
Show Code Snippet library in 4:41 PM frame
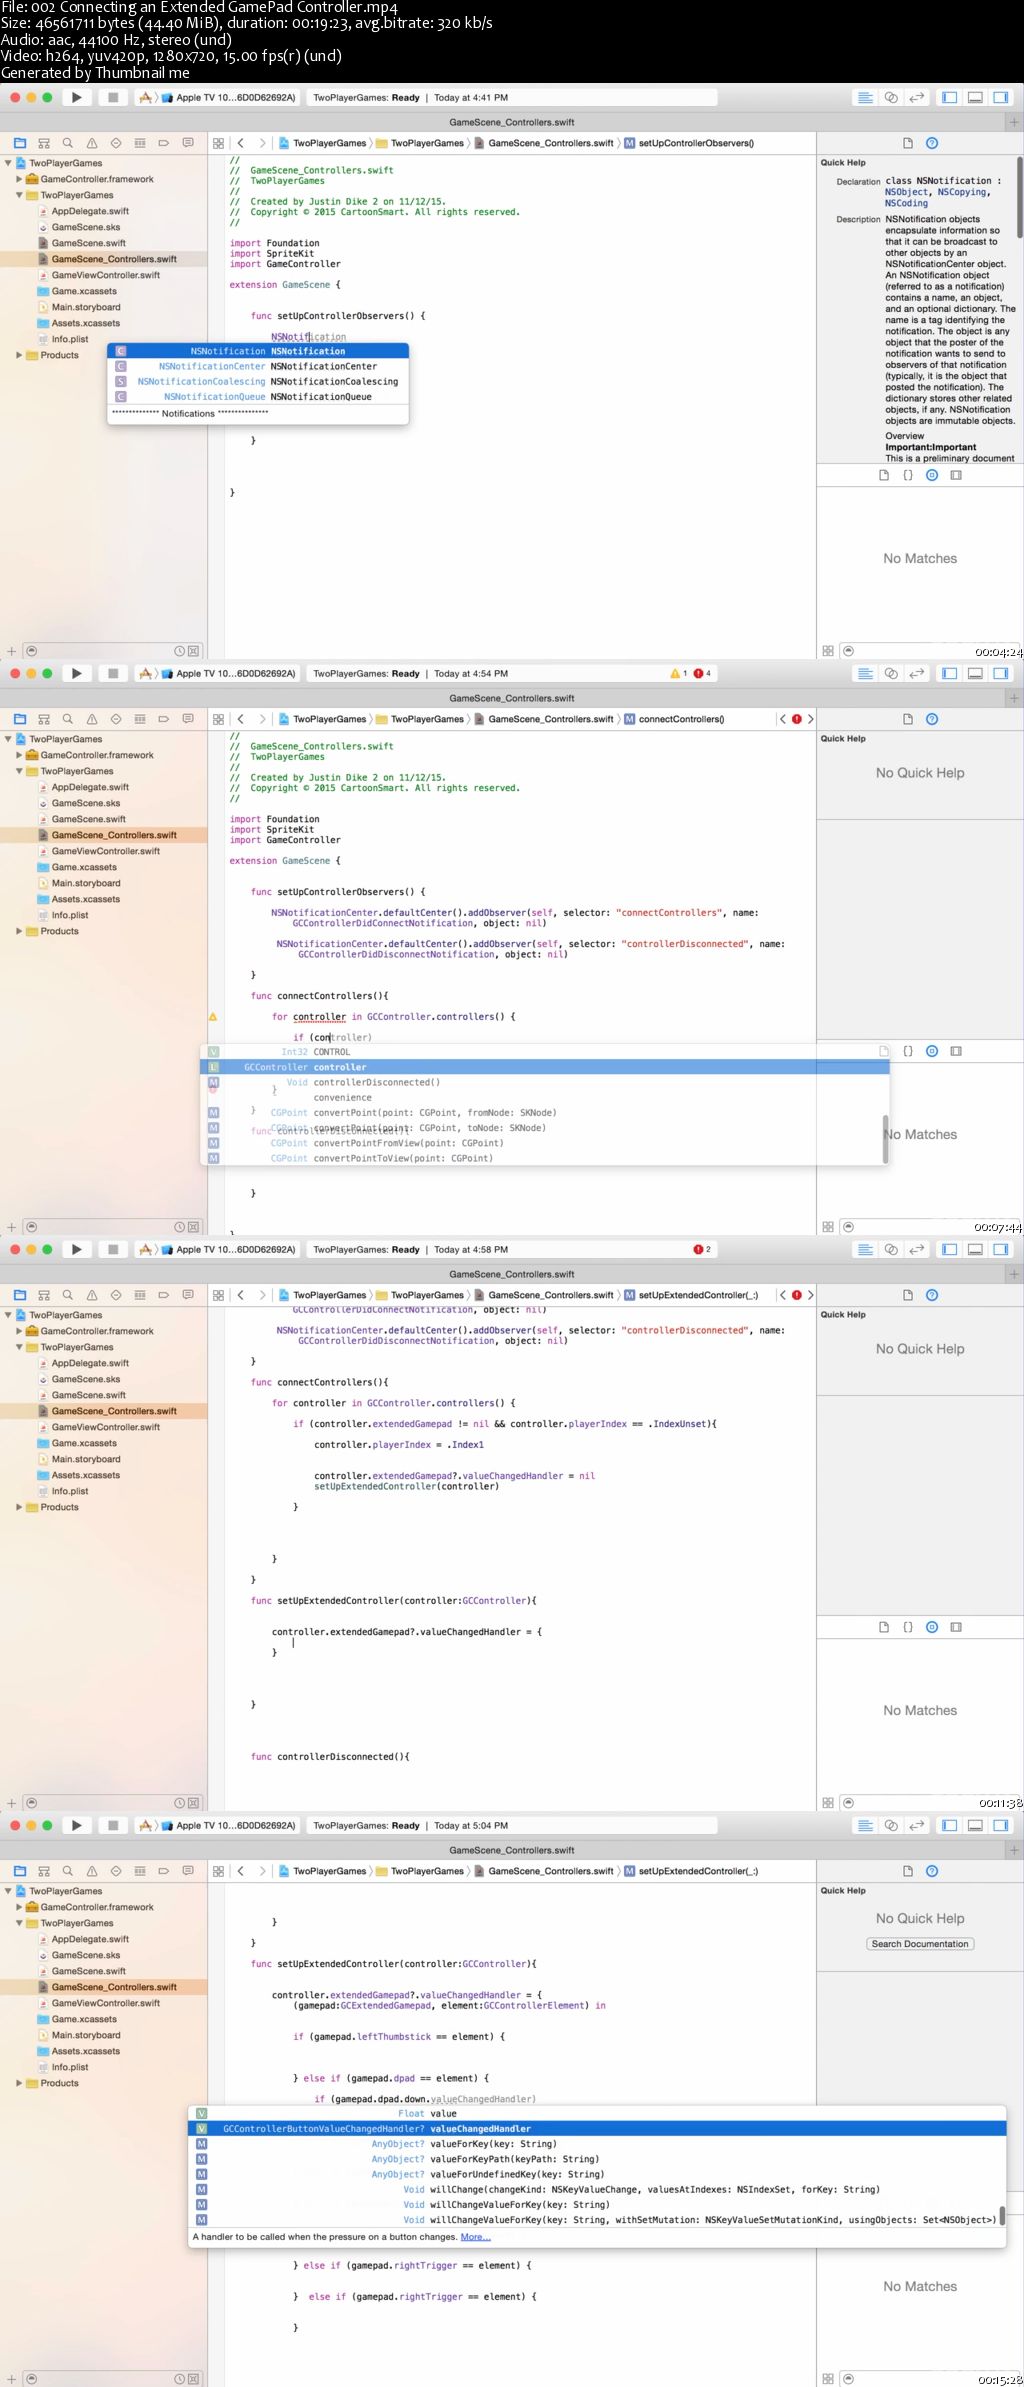pos(908,475)
